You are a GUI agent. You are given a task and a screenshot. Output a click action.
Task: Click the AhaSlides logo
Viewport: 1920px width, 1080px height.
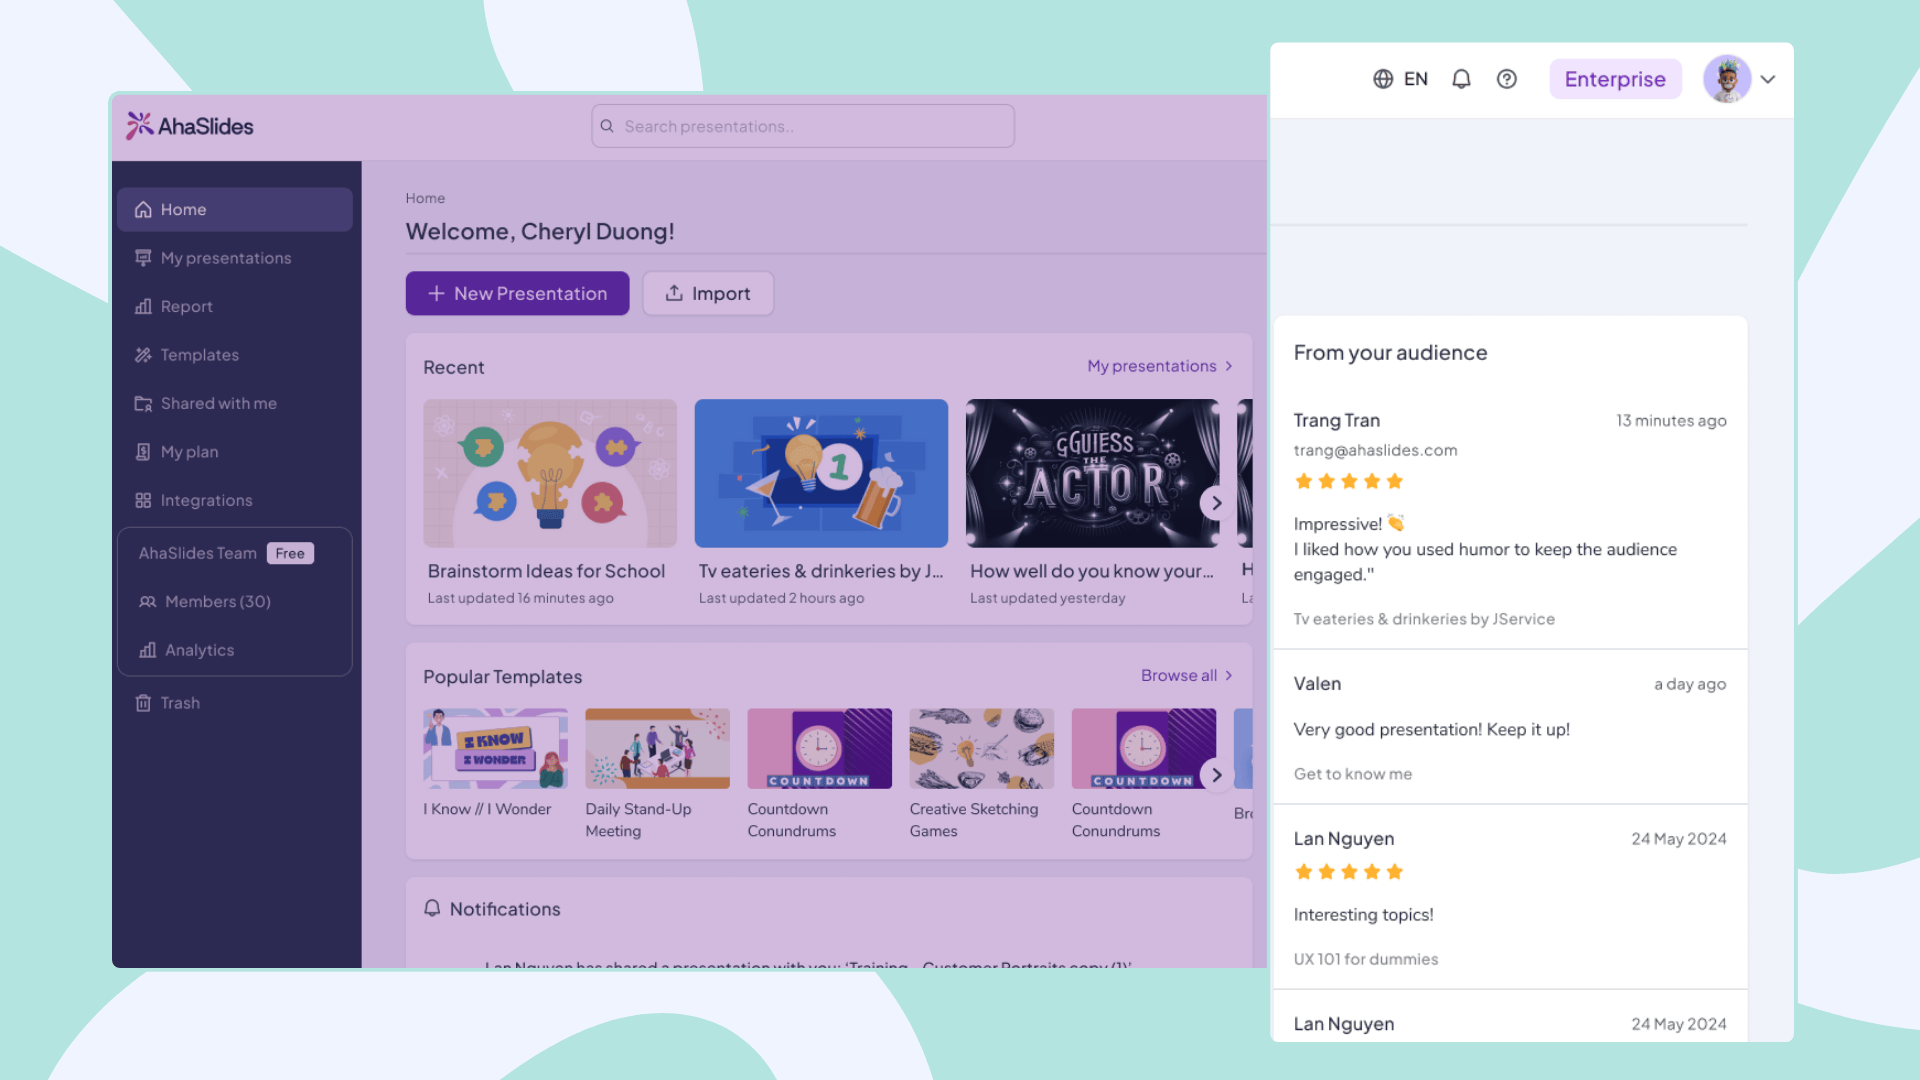pos(190,126)
